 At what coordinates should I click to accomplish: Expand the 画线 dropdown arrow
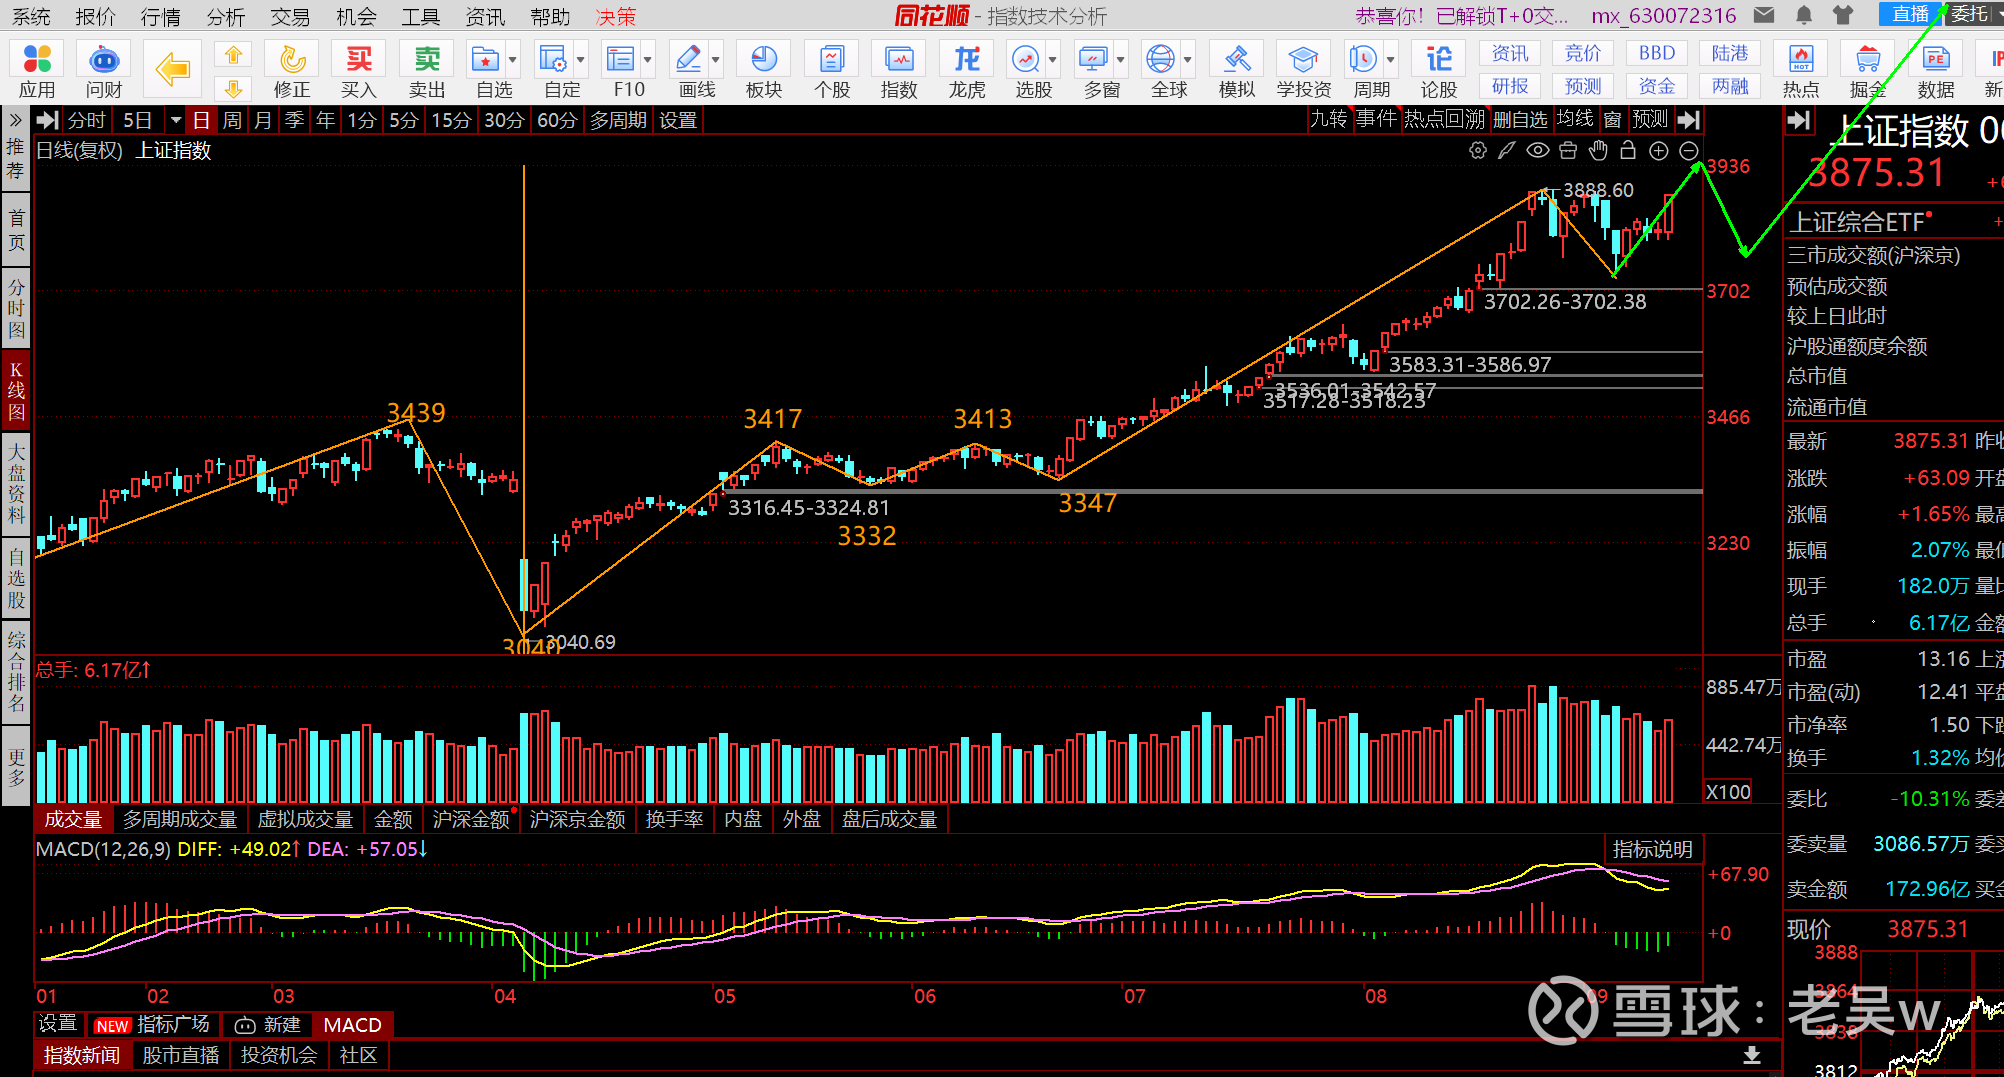click(716, 59)
